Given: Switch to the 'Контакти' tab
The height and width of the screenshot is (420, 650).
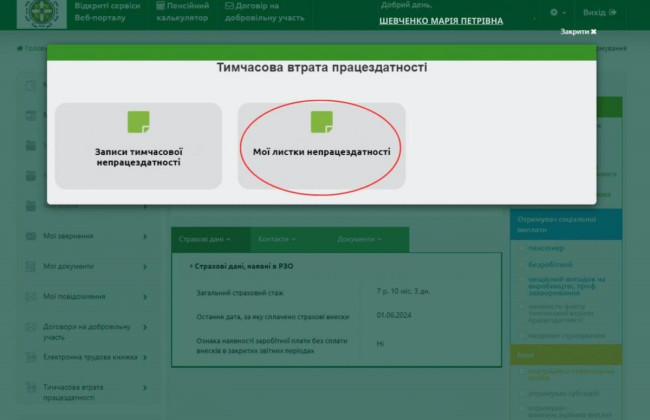Looking at the screenshot, I should click(276, 239).
